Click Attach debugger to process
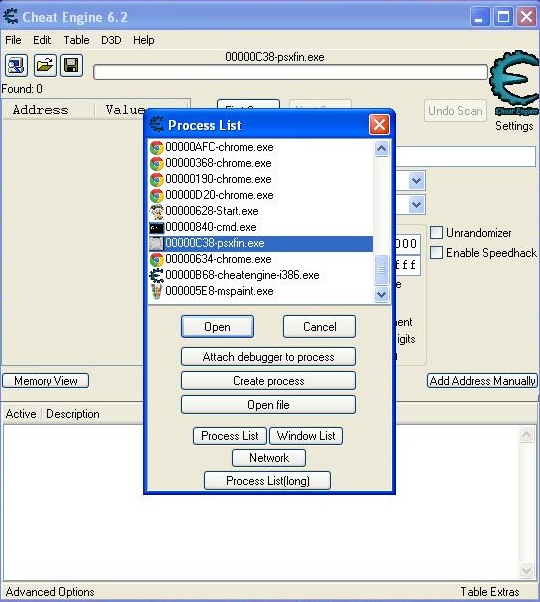The height and width of the screenshot is (602, 540). pos(268,357)
